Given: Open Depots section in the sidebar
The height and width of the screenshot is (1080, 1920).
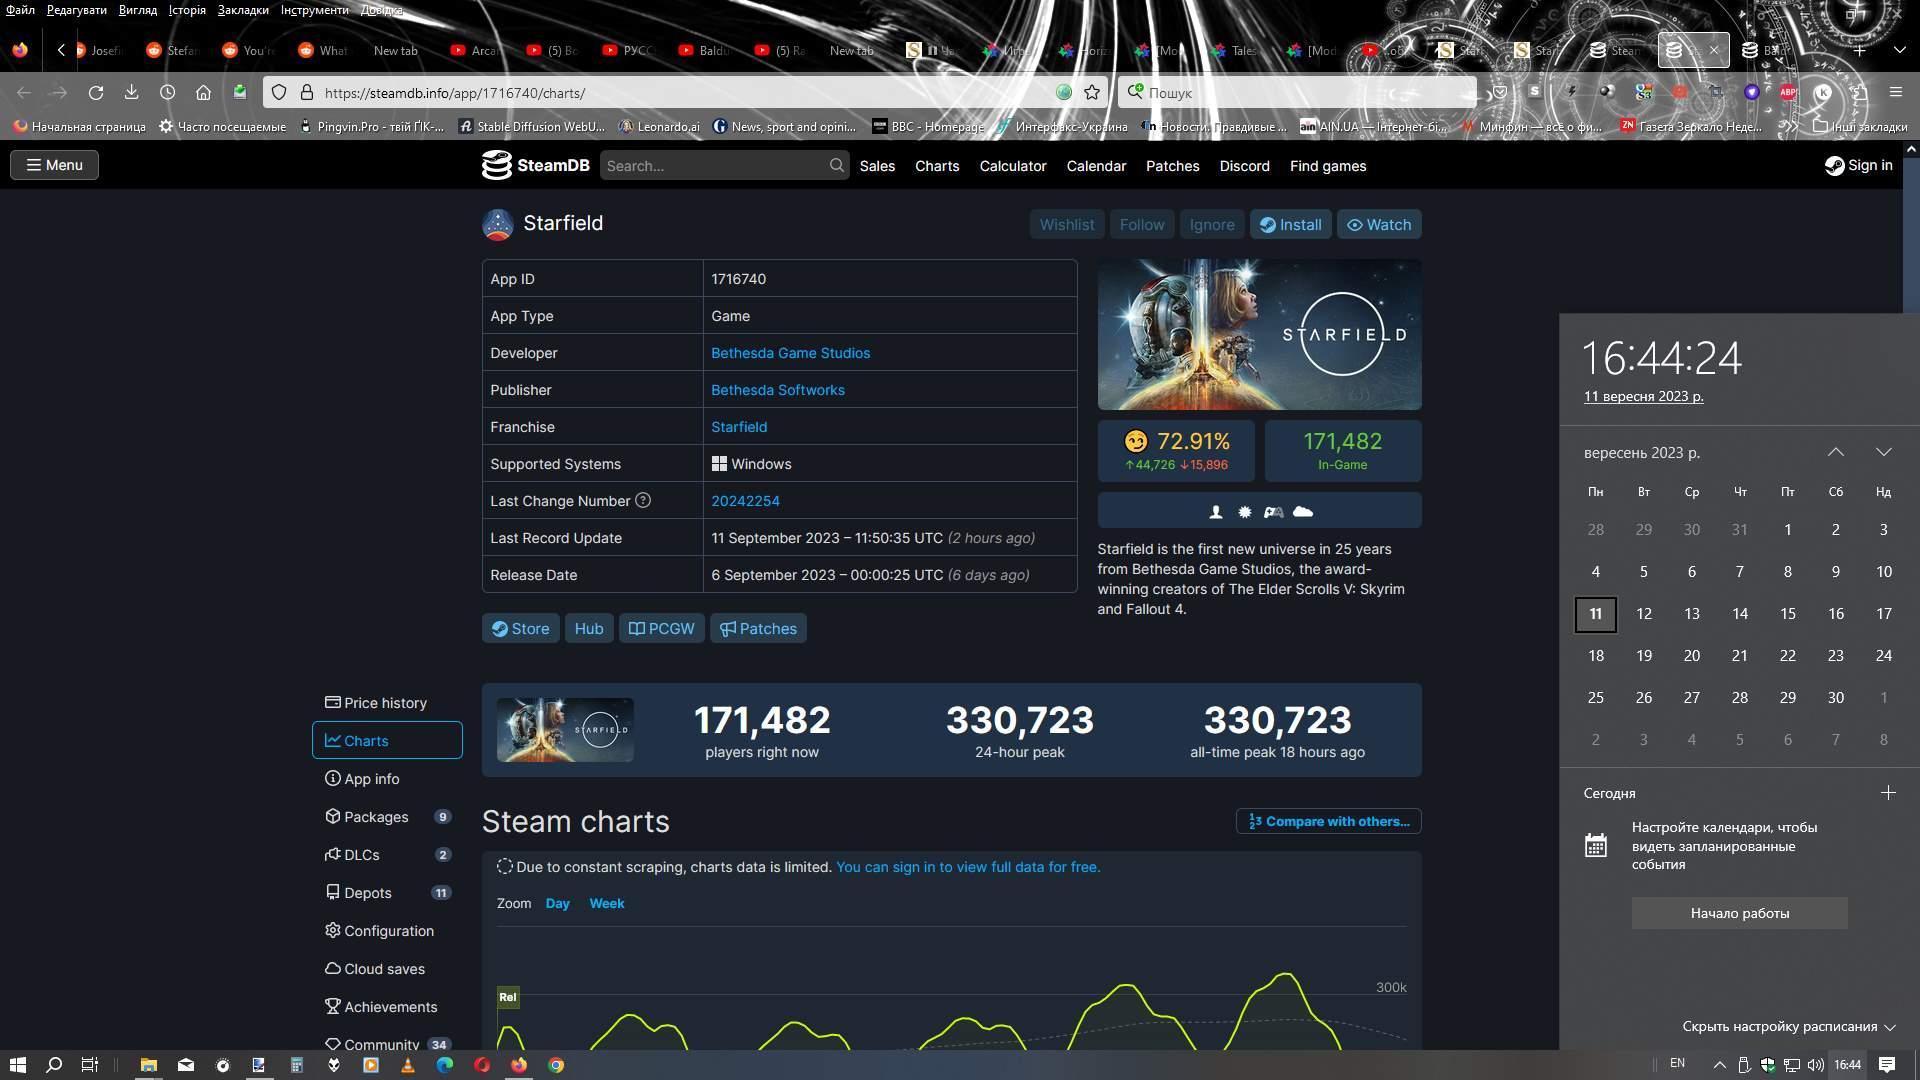Looking at the screenshot, I should point(387,893).
